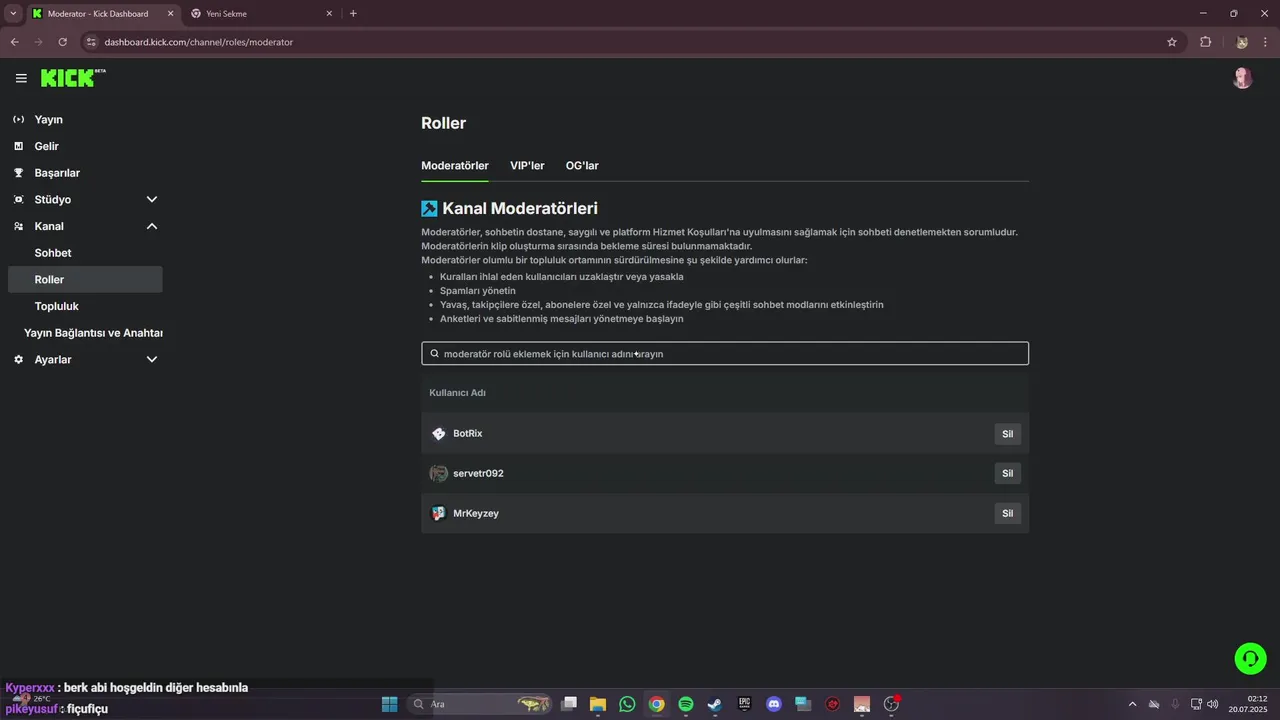Click the moderator username search field
The image size is (1280, 720).
pyautogui.click(x=725, y=354)
